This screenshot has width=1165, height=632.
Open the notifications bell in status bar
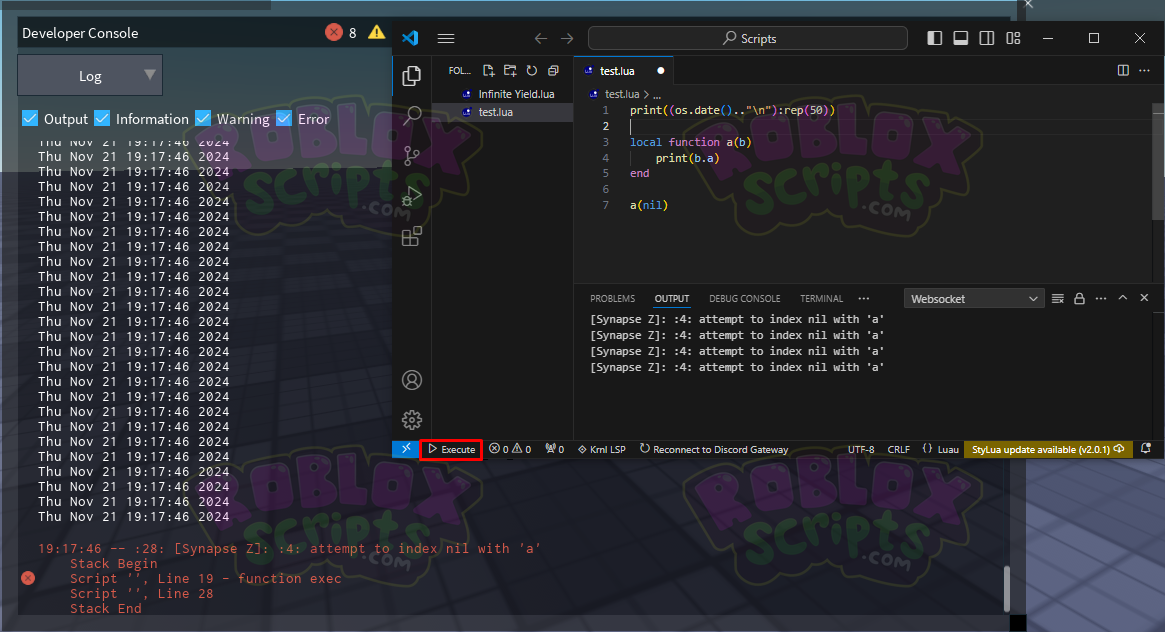(1146, 449)
